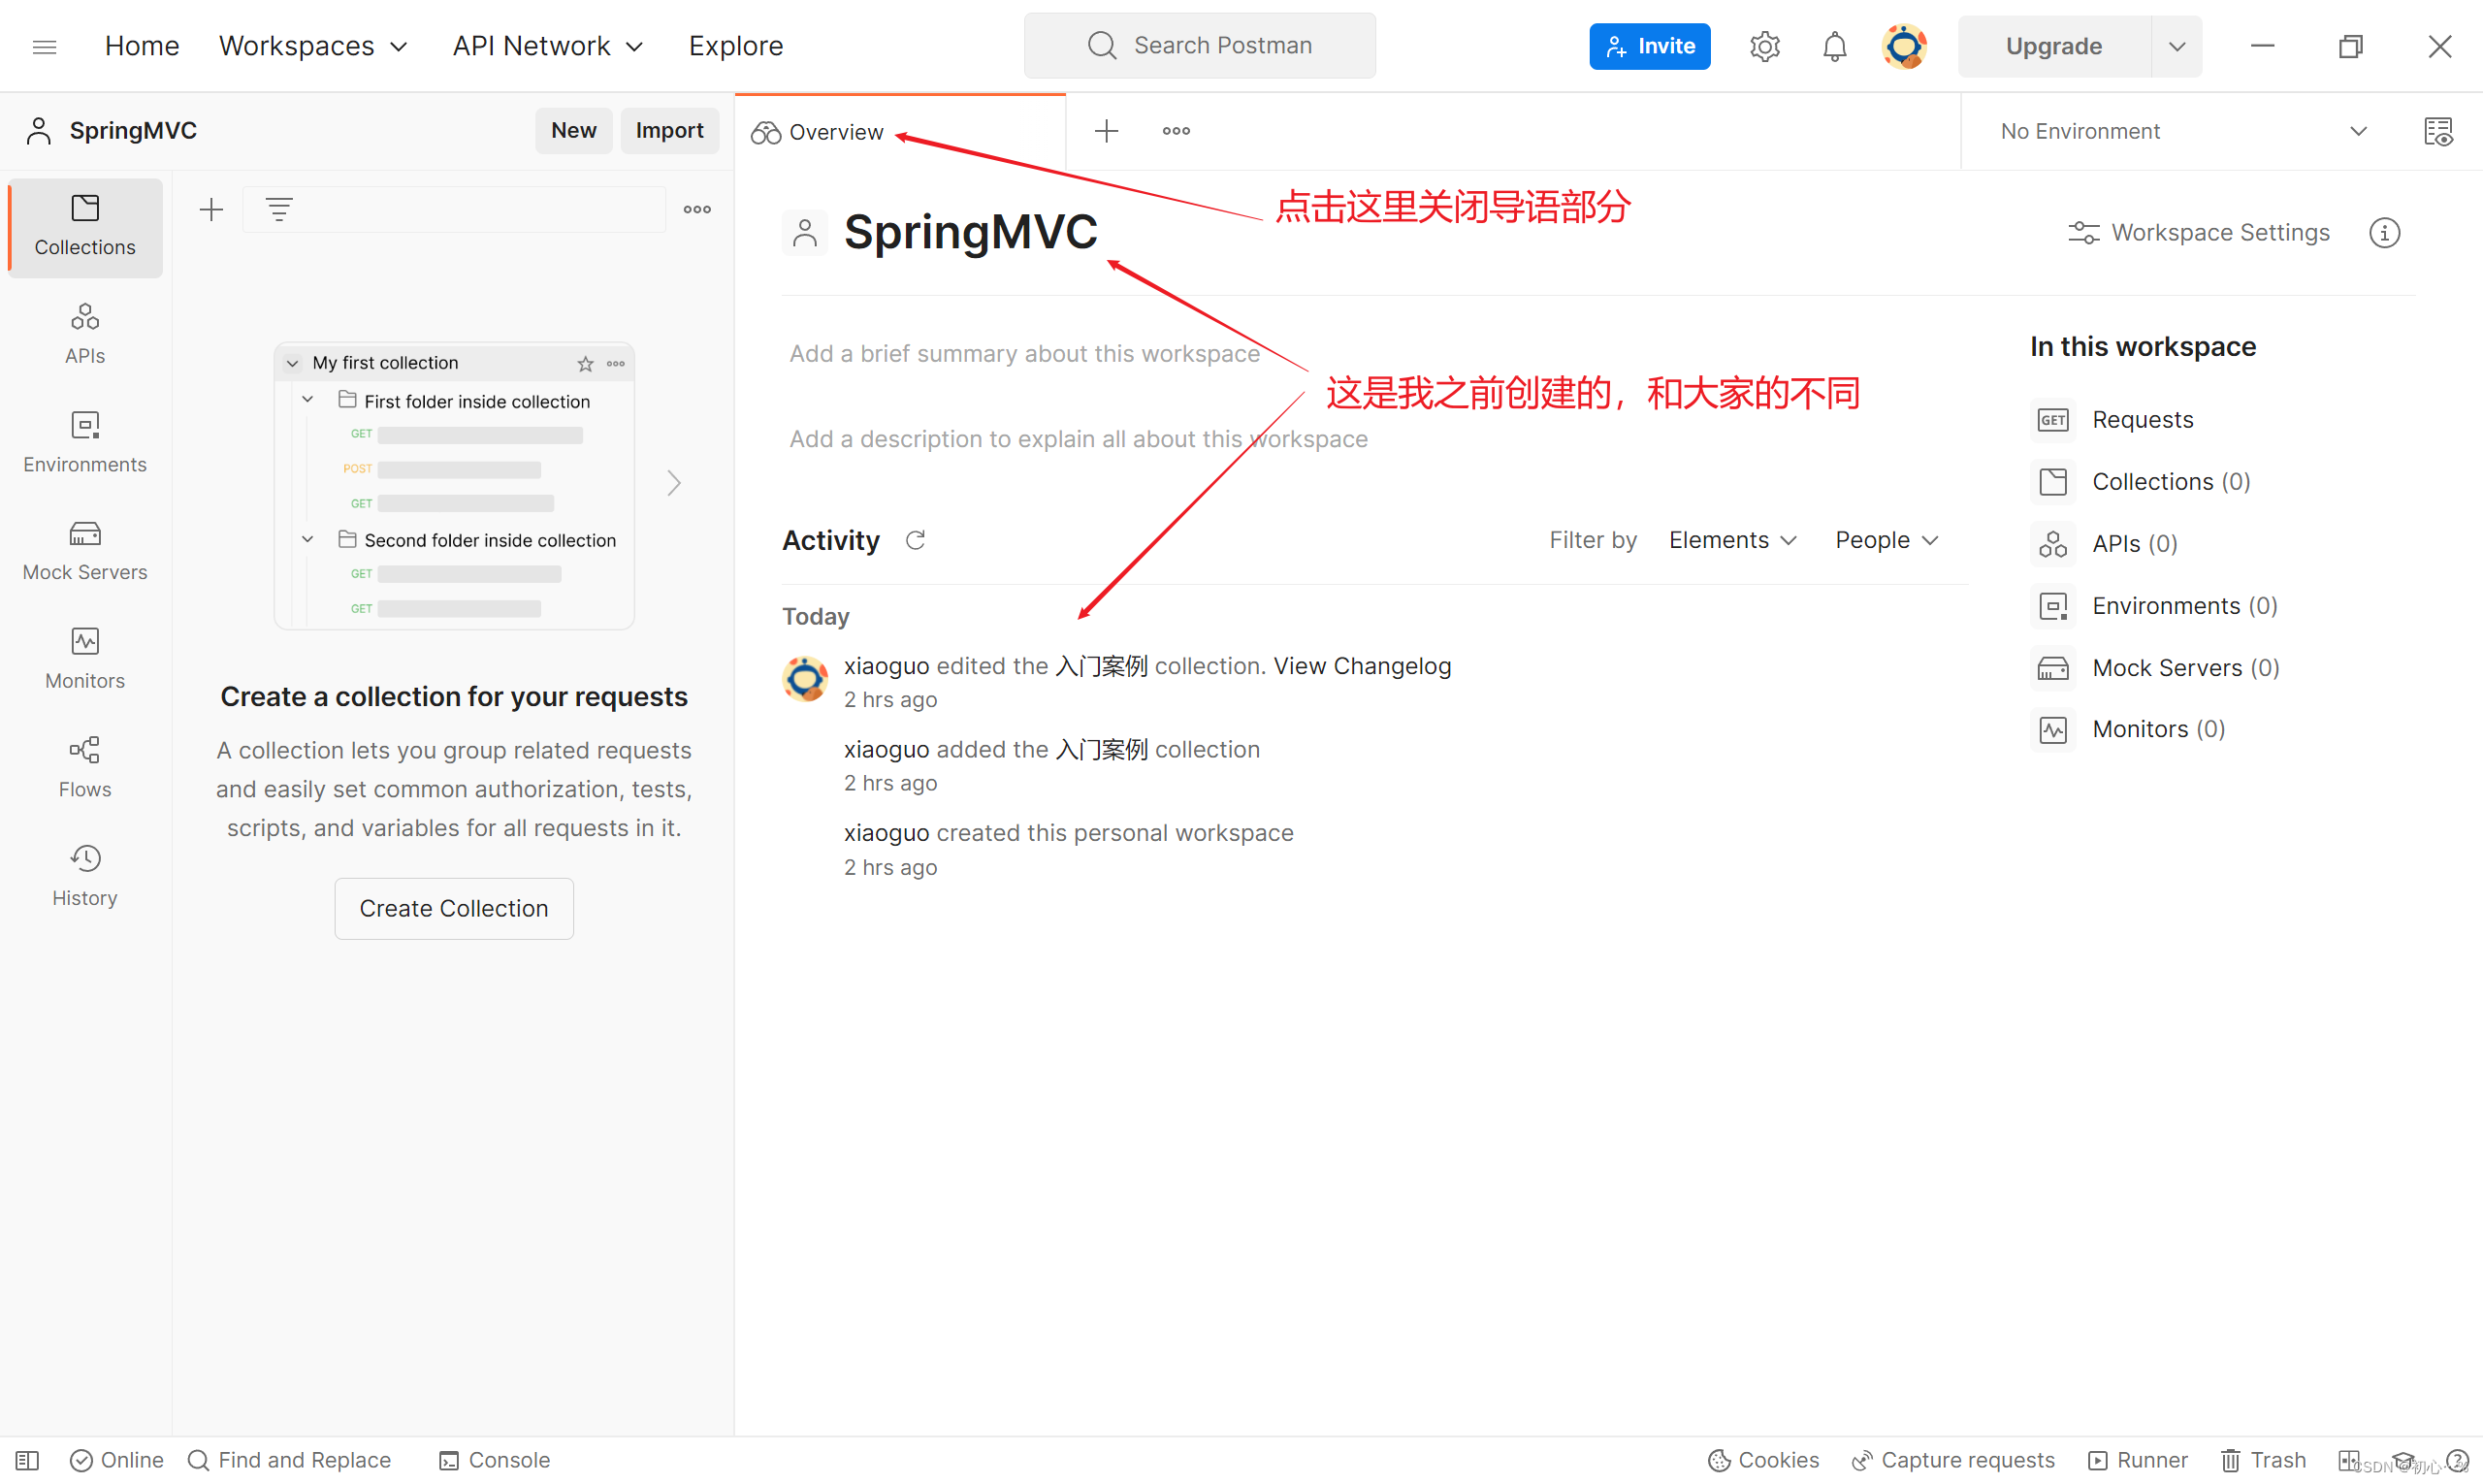This screenshot has height=1484, width=2483.
Task: Toggle the sidebar via the bottom-left icon
Action: tap(27, 1460)
